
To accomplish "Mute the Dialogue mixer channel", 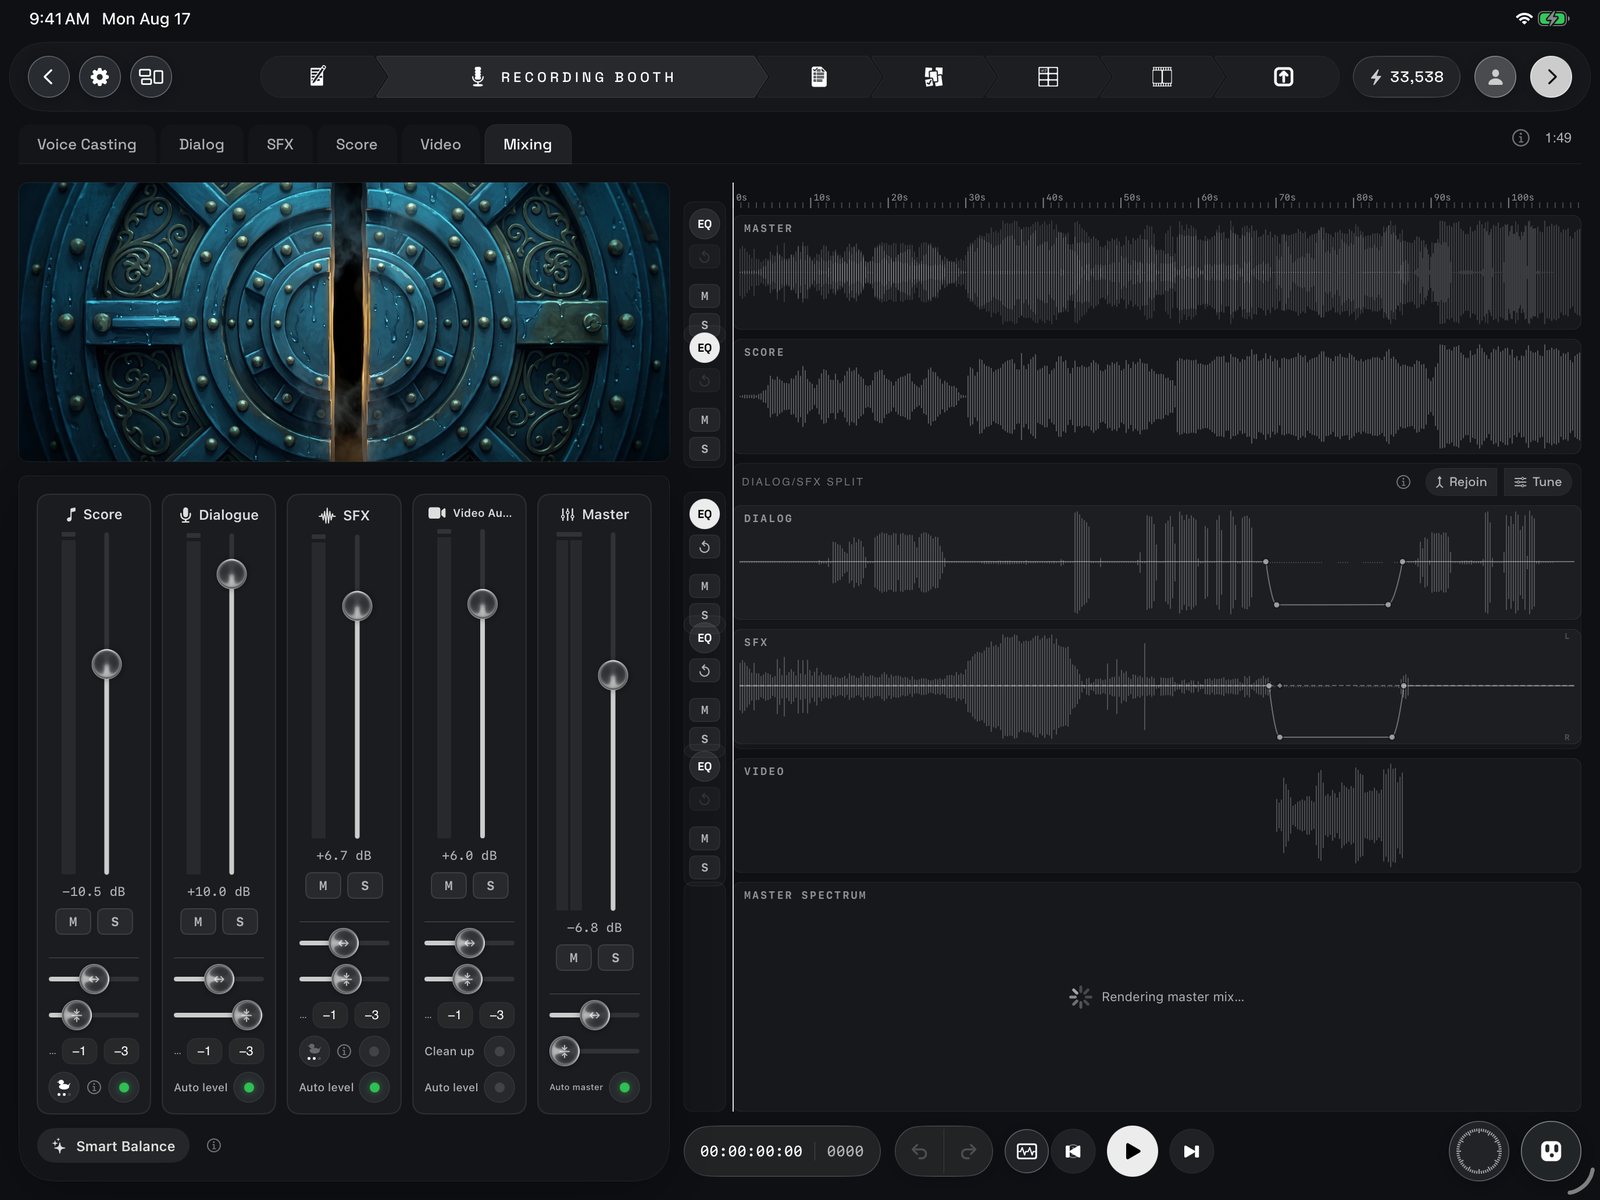I will (198, 922).
